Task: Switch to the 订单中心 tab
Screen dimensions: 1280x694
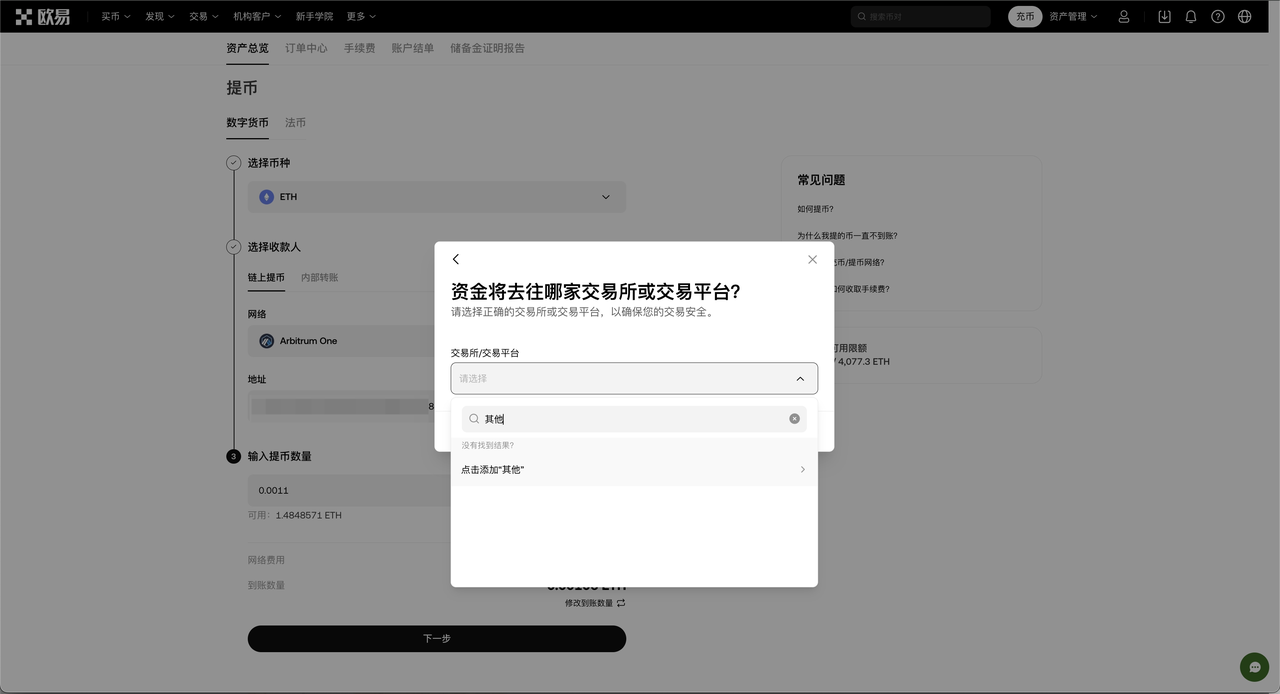Action: [x=306, y=48]
